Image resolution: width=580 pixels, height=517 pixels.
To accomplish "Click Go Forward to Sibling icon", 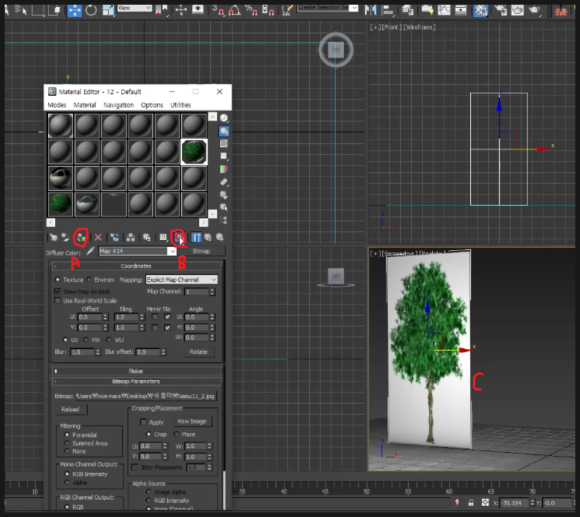I will [x=220, y=237].
